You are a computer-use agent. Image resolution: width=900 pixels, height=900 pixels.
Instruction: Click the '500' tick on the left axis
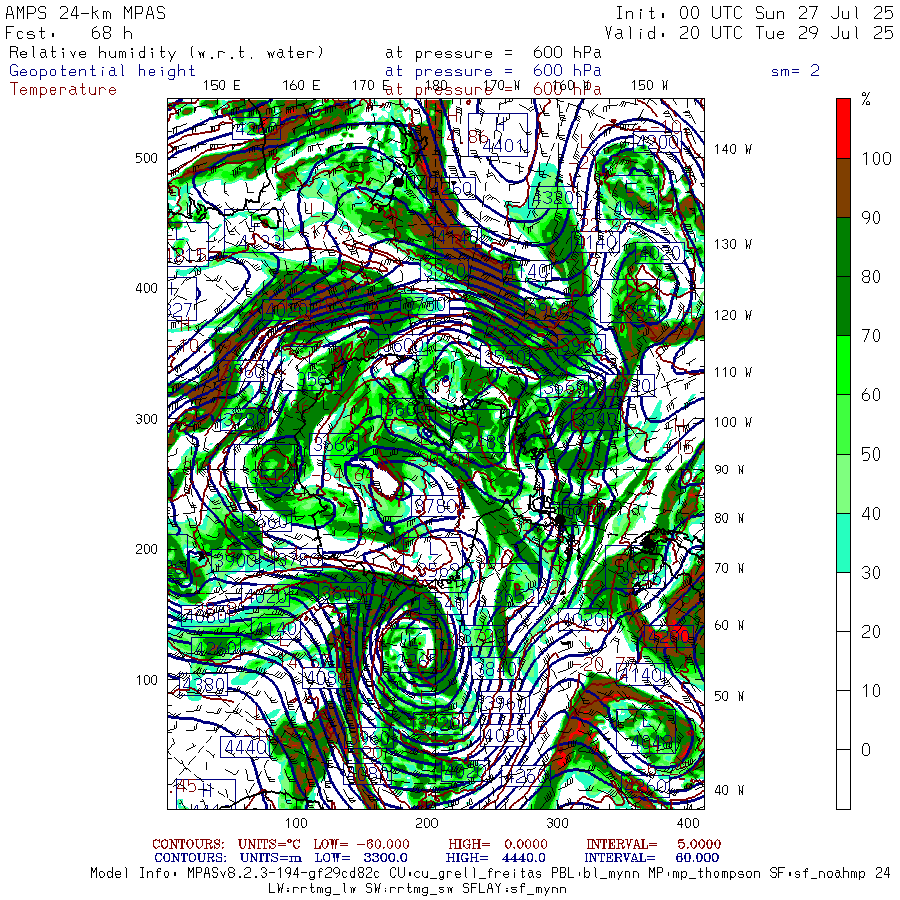pyautogui.click(x=146, y=158)
